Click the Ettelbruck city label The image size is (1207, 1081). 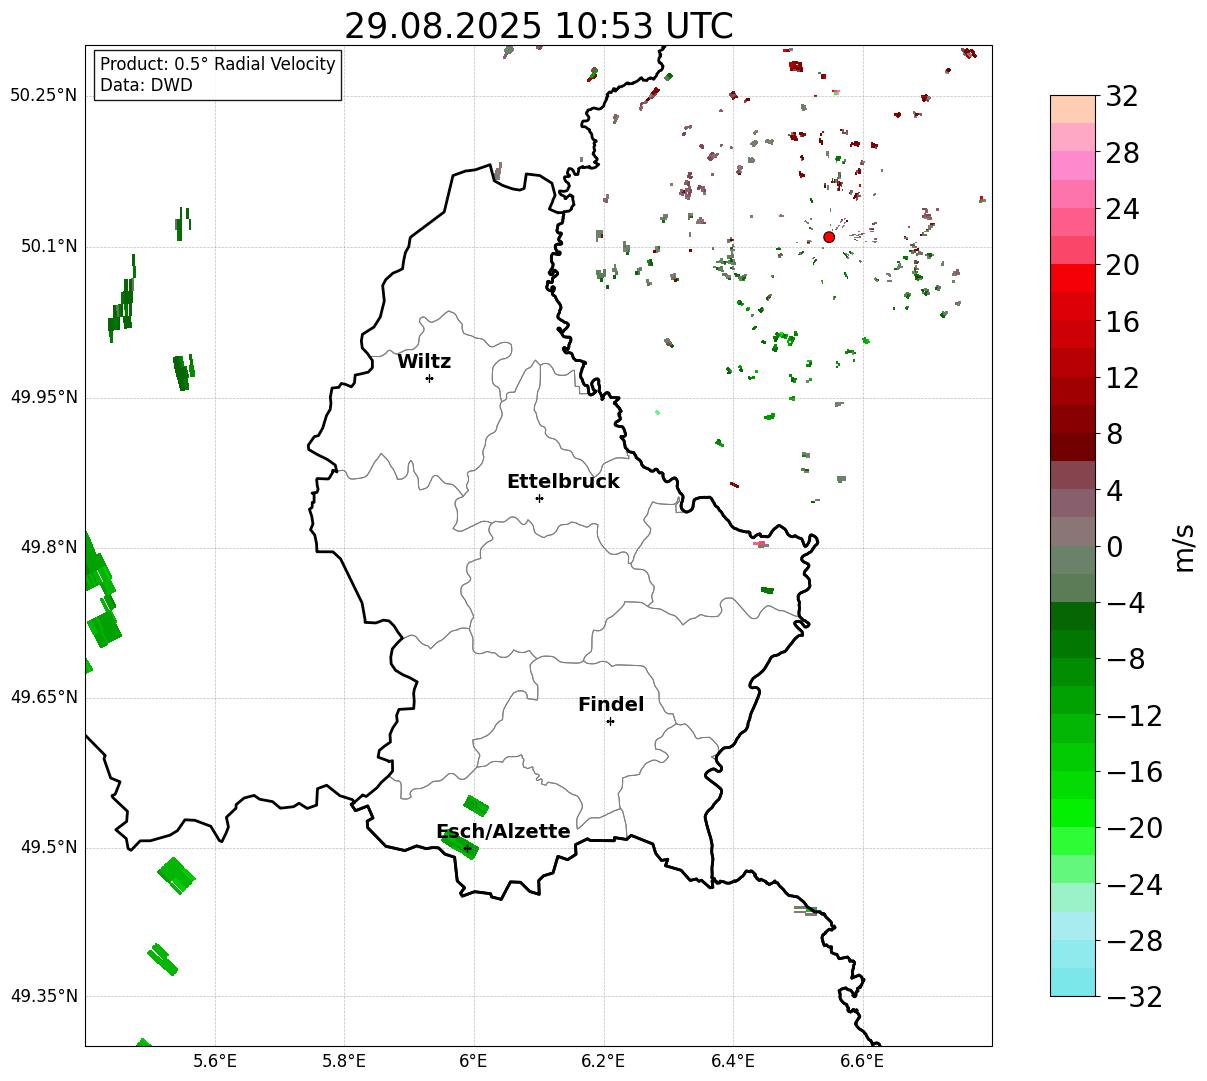[x=563, y=481]
